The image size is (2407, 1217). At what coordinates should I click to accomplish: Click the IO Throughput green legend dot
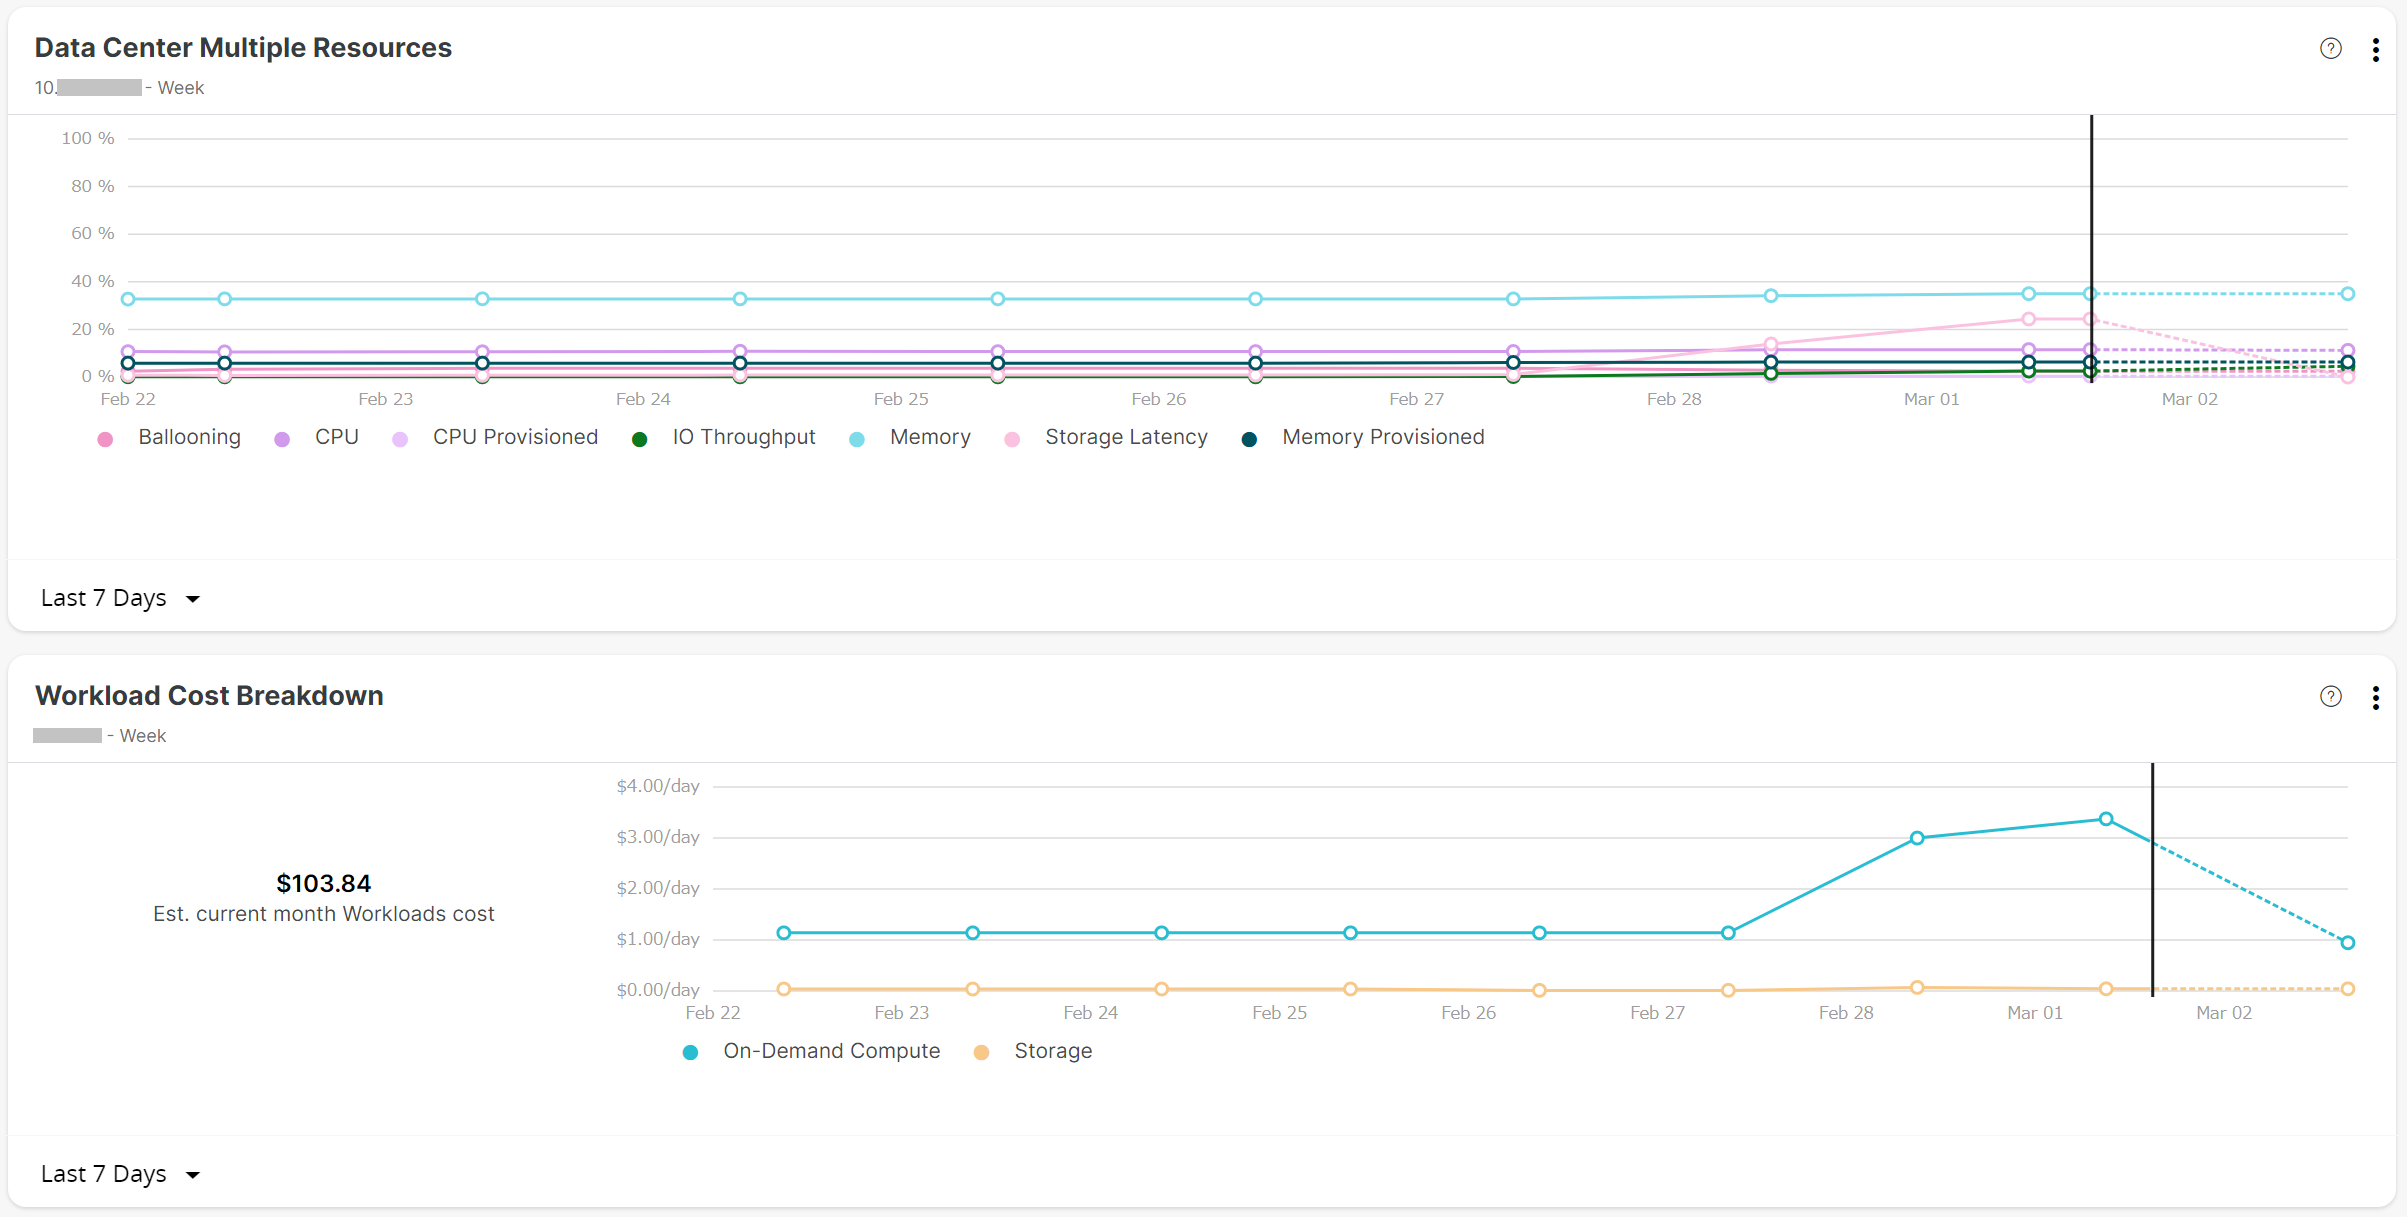click(639, 440)
